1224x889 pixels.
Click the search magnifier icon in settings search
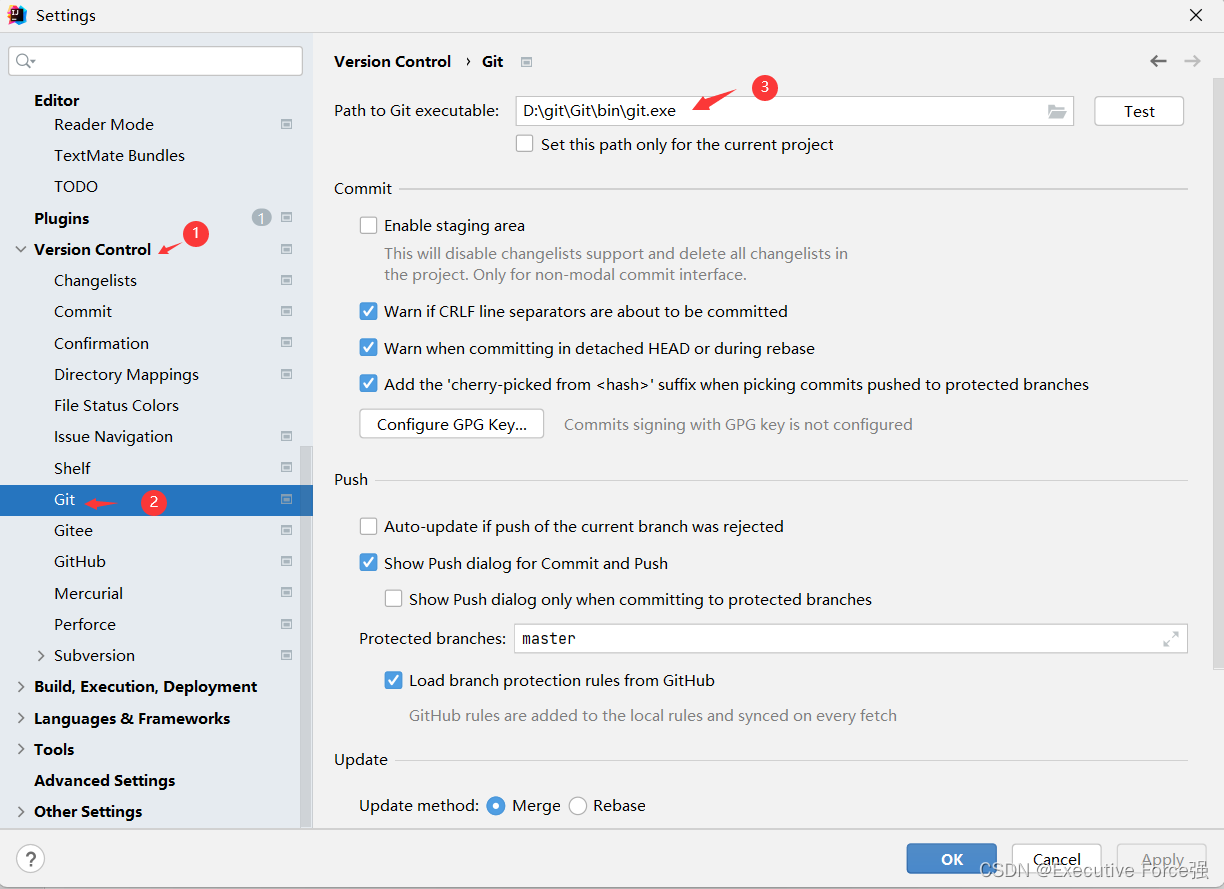click(25, 61)
